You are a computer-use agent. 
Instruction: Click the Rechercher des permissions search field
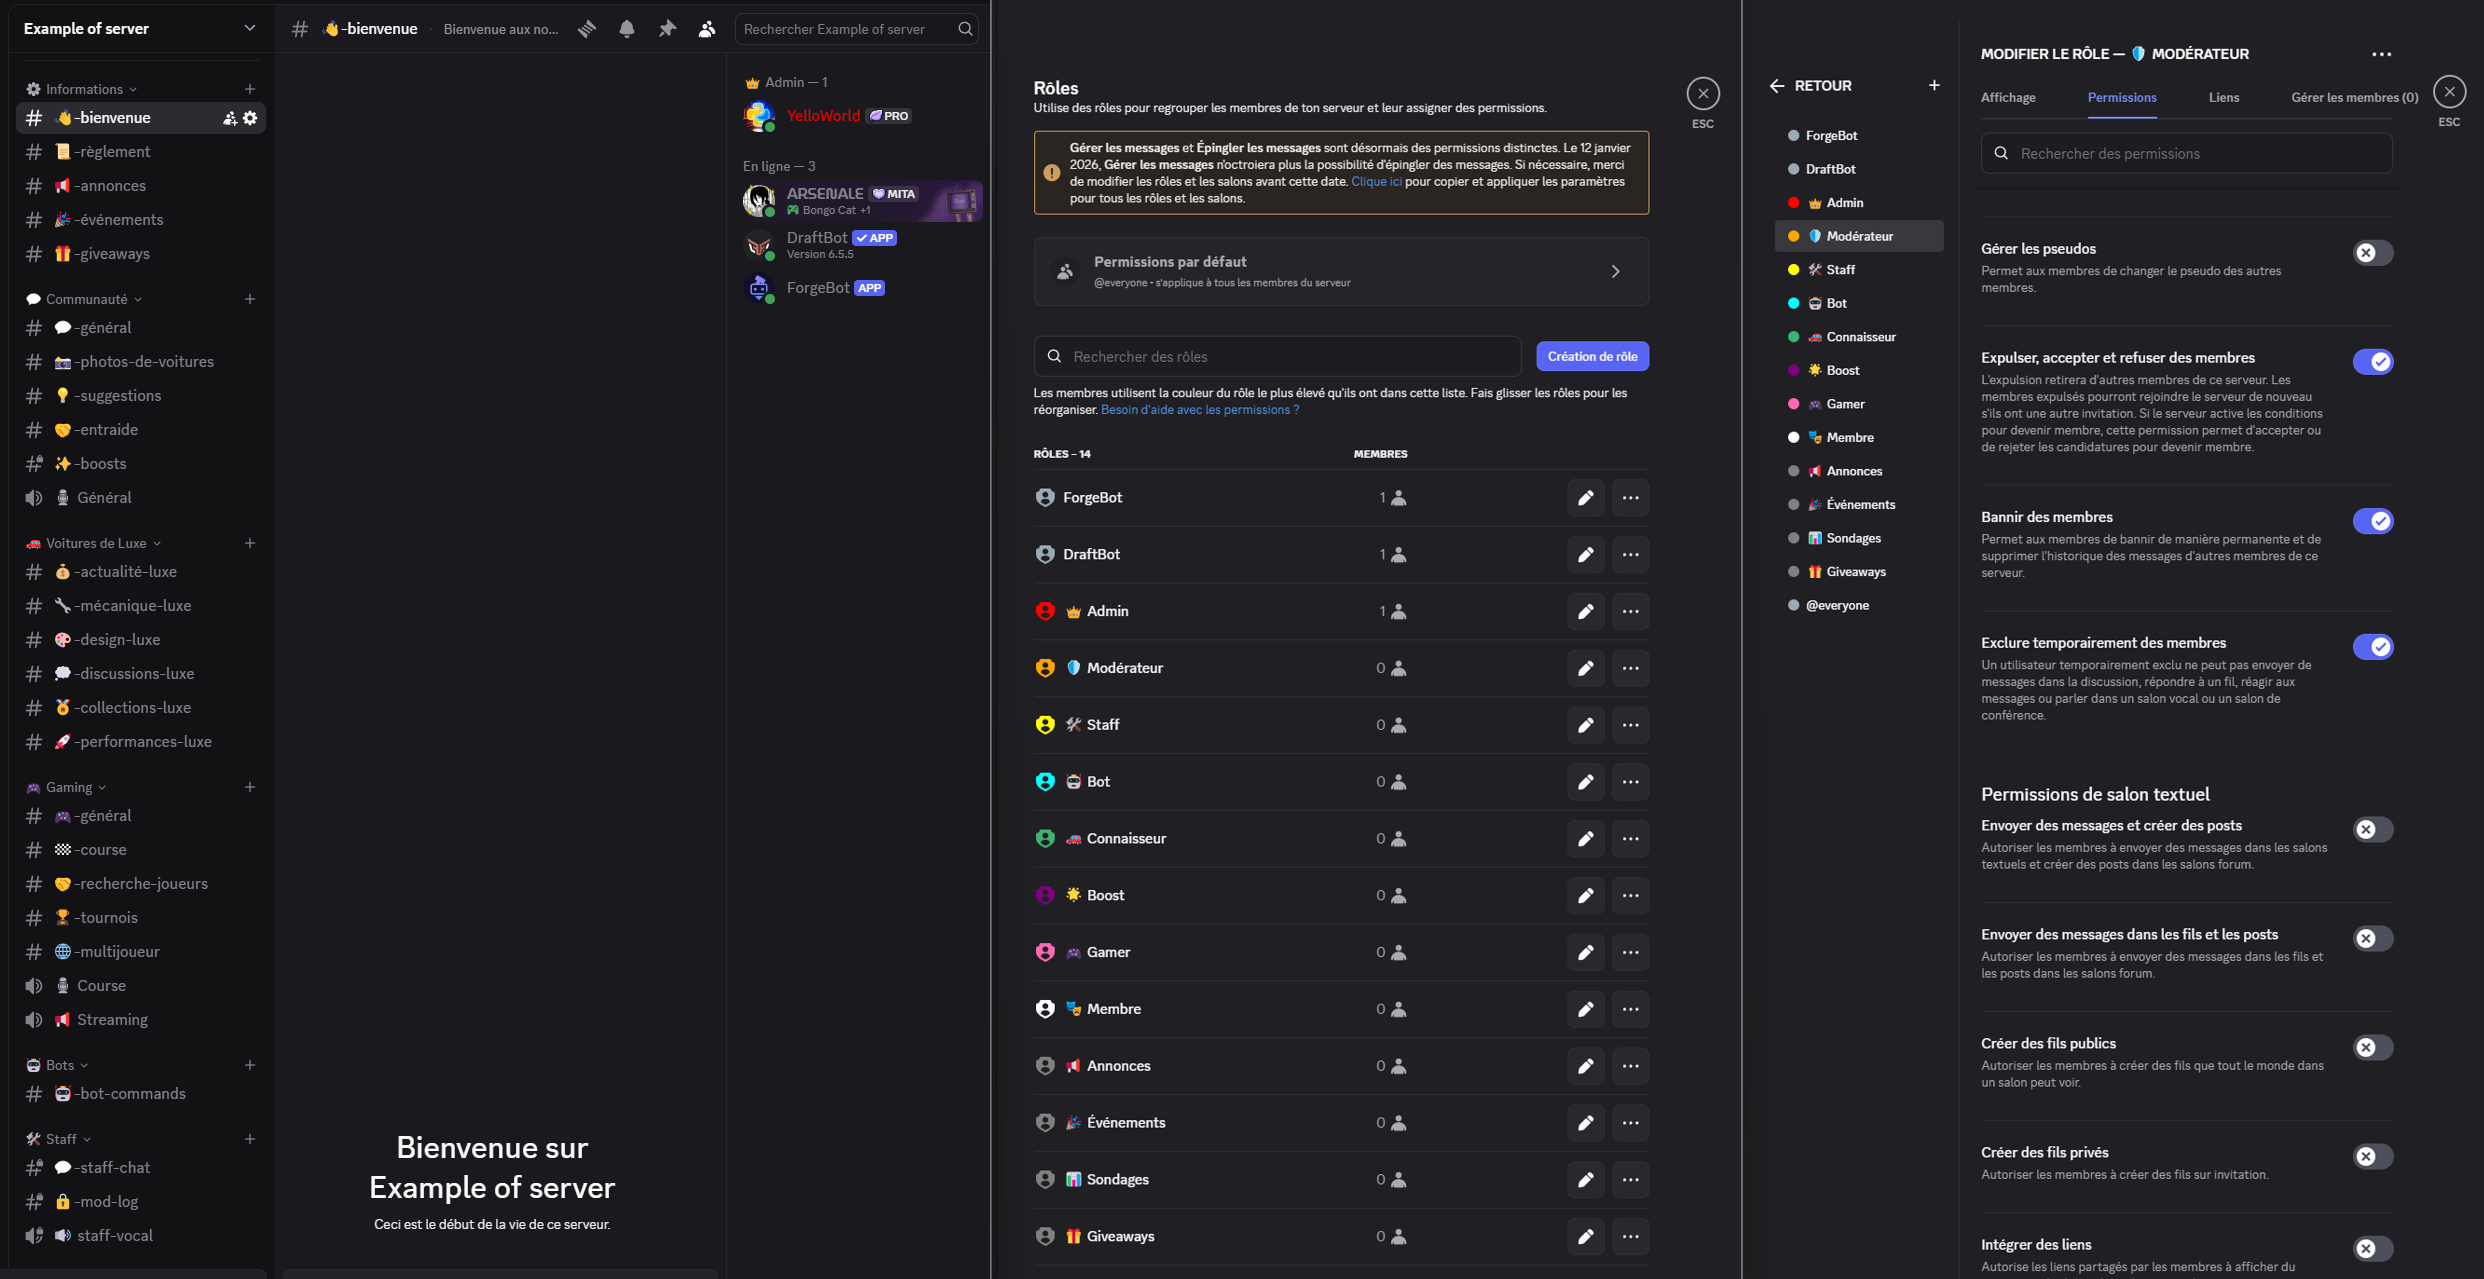coord(2185,152)
